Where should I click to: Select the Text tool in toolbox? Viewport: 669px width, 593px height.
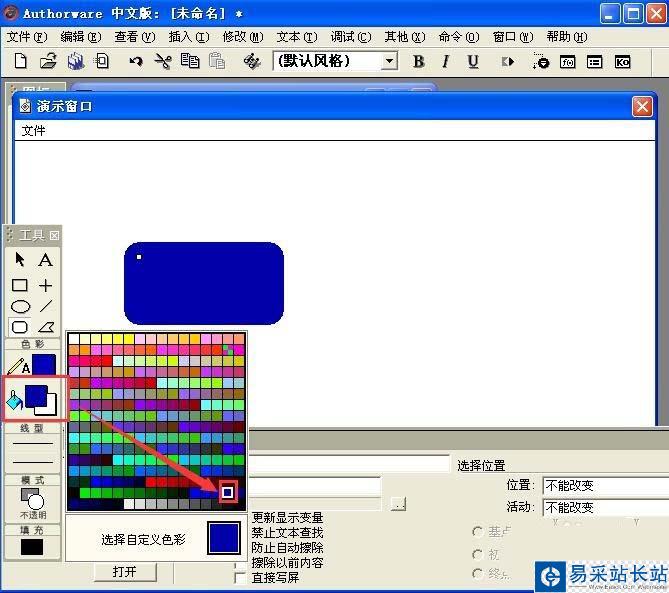click(x=45, y=260)
